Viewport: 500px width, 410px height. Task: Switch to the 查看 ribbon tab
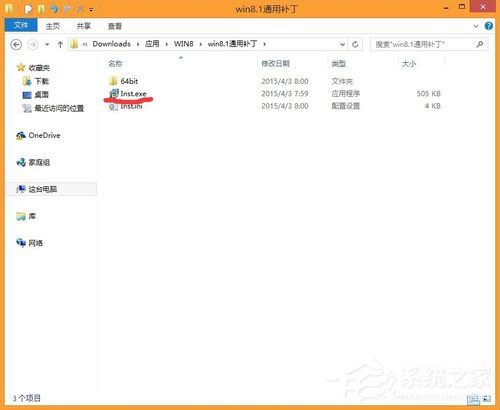pos(115,26)
